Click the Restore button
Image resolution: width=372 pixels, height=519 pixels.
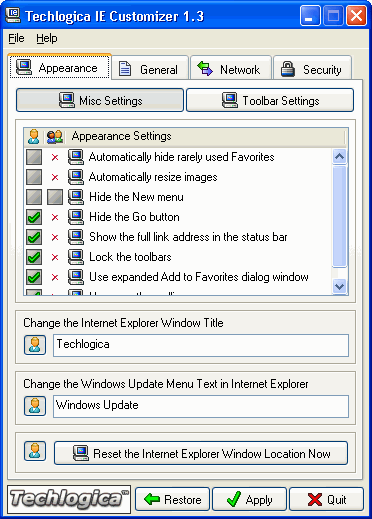tap(172, 499)
